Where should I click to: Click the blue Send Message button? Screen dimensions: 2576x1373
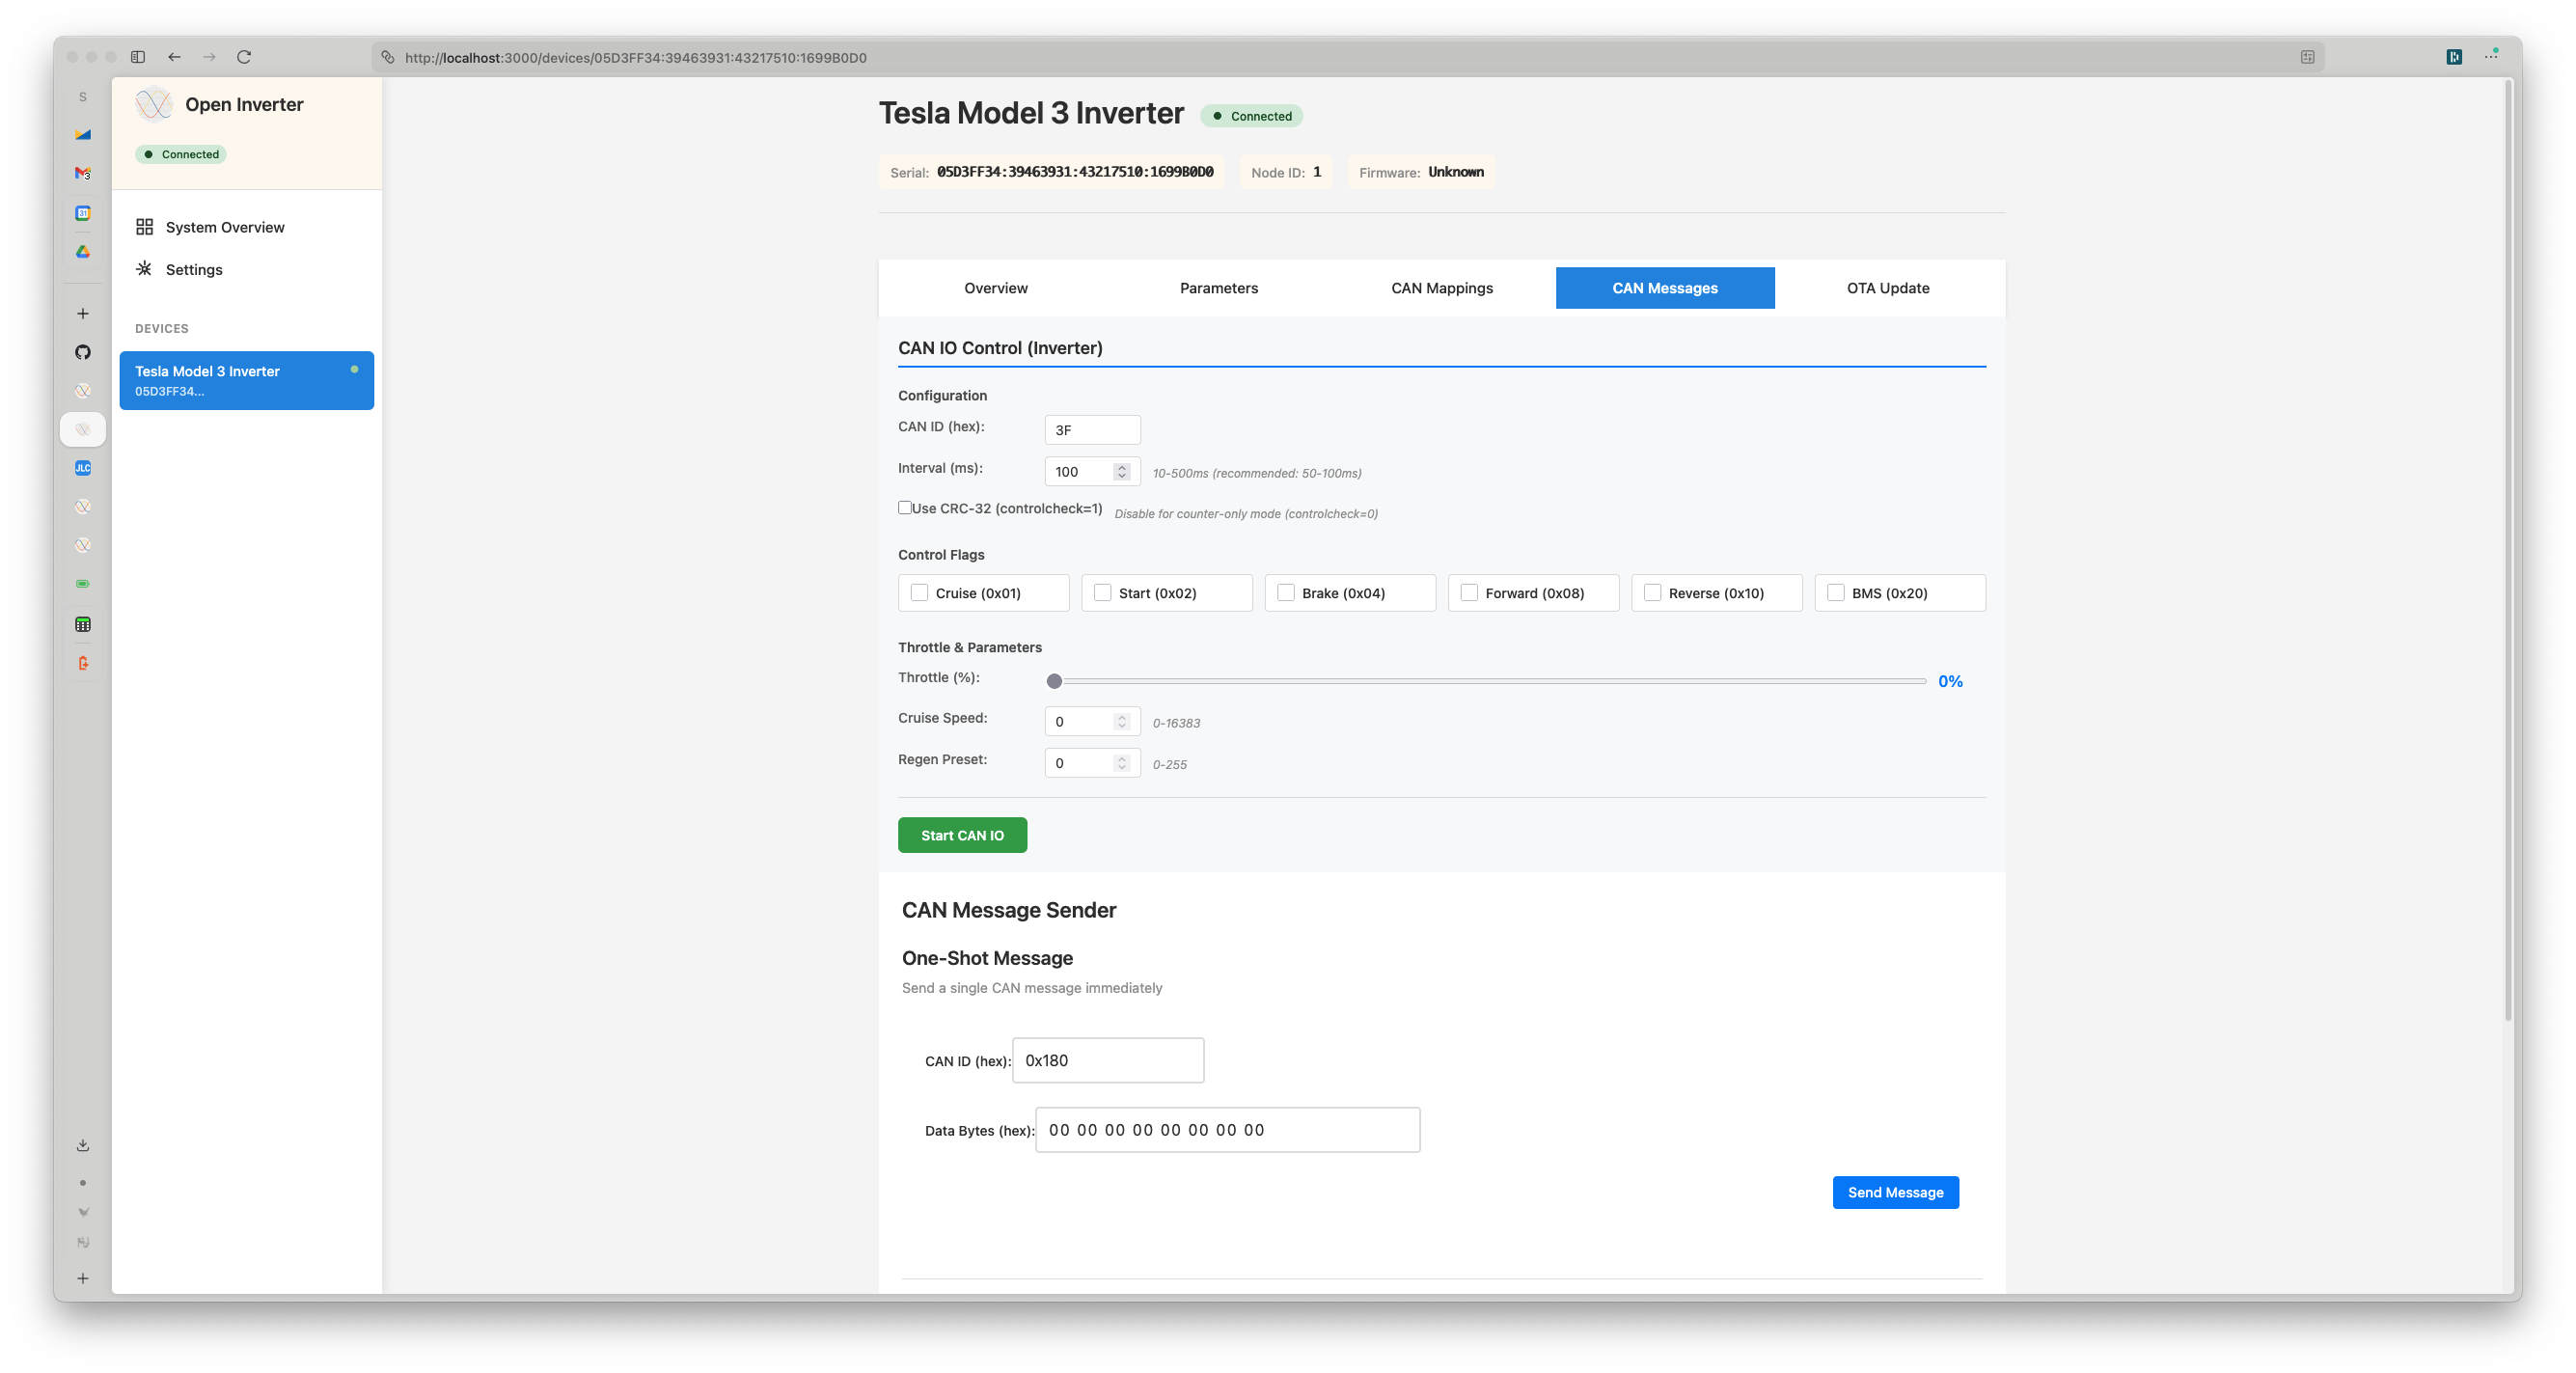pyautogui.click(x=1895, y=1192)
